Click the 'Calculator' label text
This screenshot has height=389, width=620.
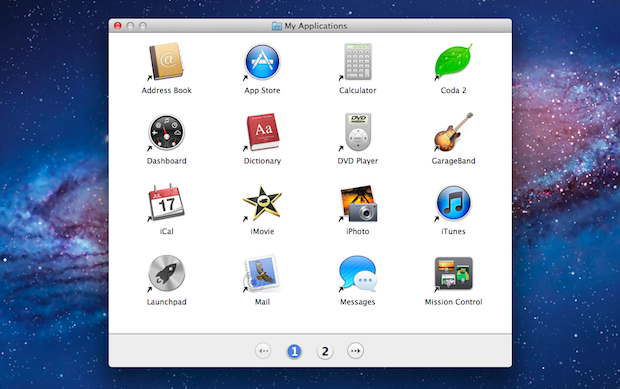[357, 90]
